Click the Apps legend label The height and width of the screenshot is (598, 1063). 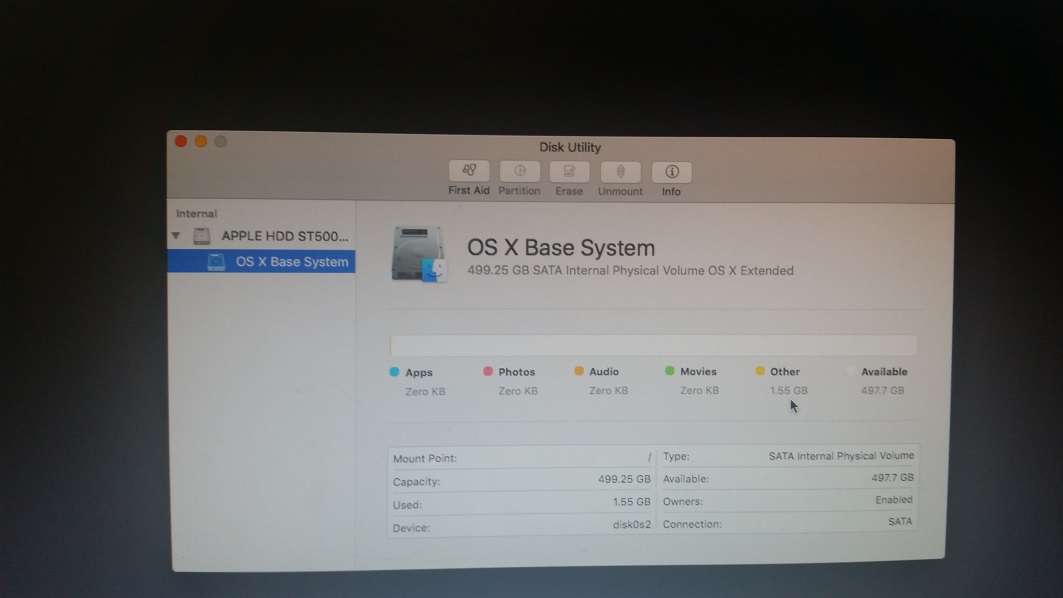point(419,372)
